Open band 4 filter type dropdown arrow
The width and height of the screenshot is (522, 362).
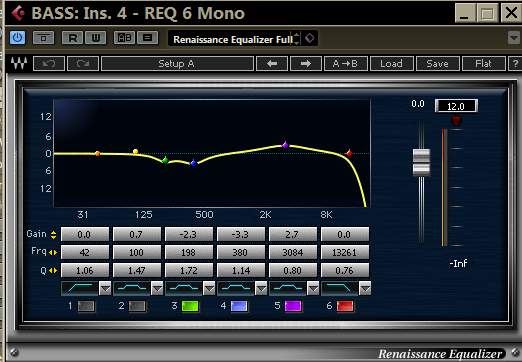pos(261,288)
